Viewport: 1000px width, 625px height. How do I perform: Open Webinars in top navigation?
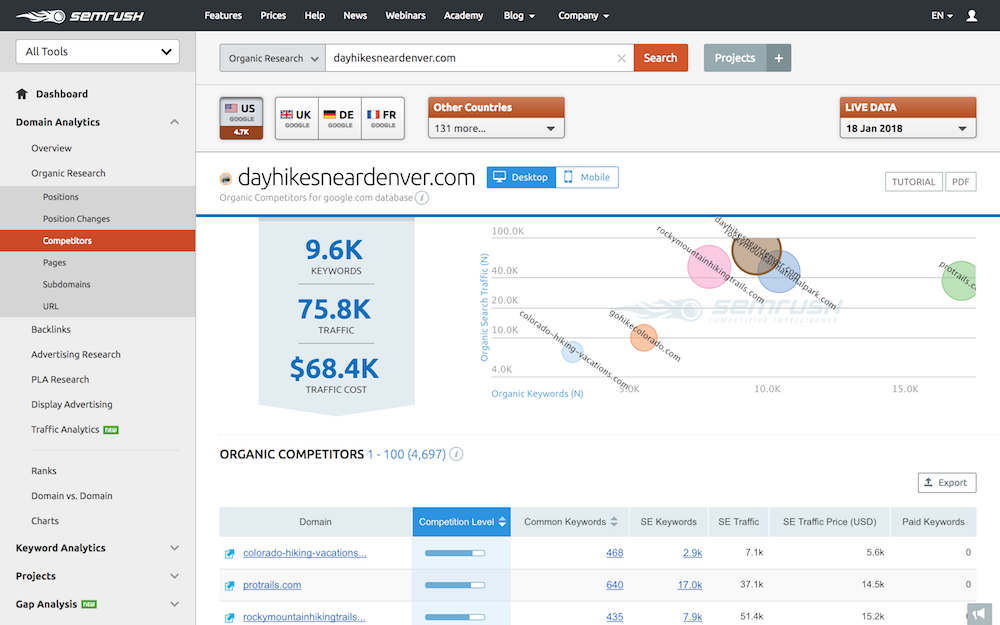click(x=406, y=15)
